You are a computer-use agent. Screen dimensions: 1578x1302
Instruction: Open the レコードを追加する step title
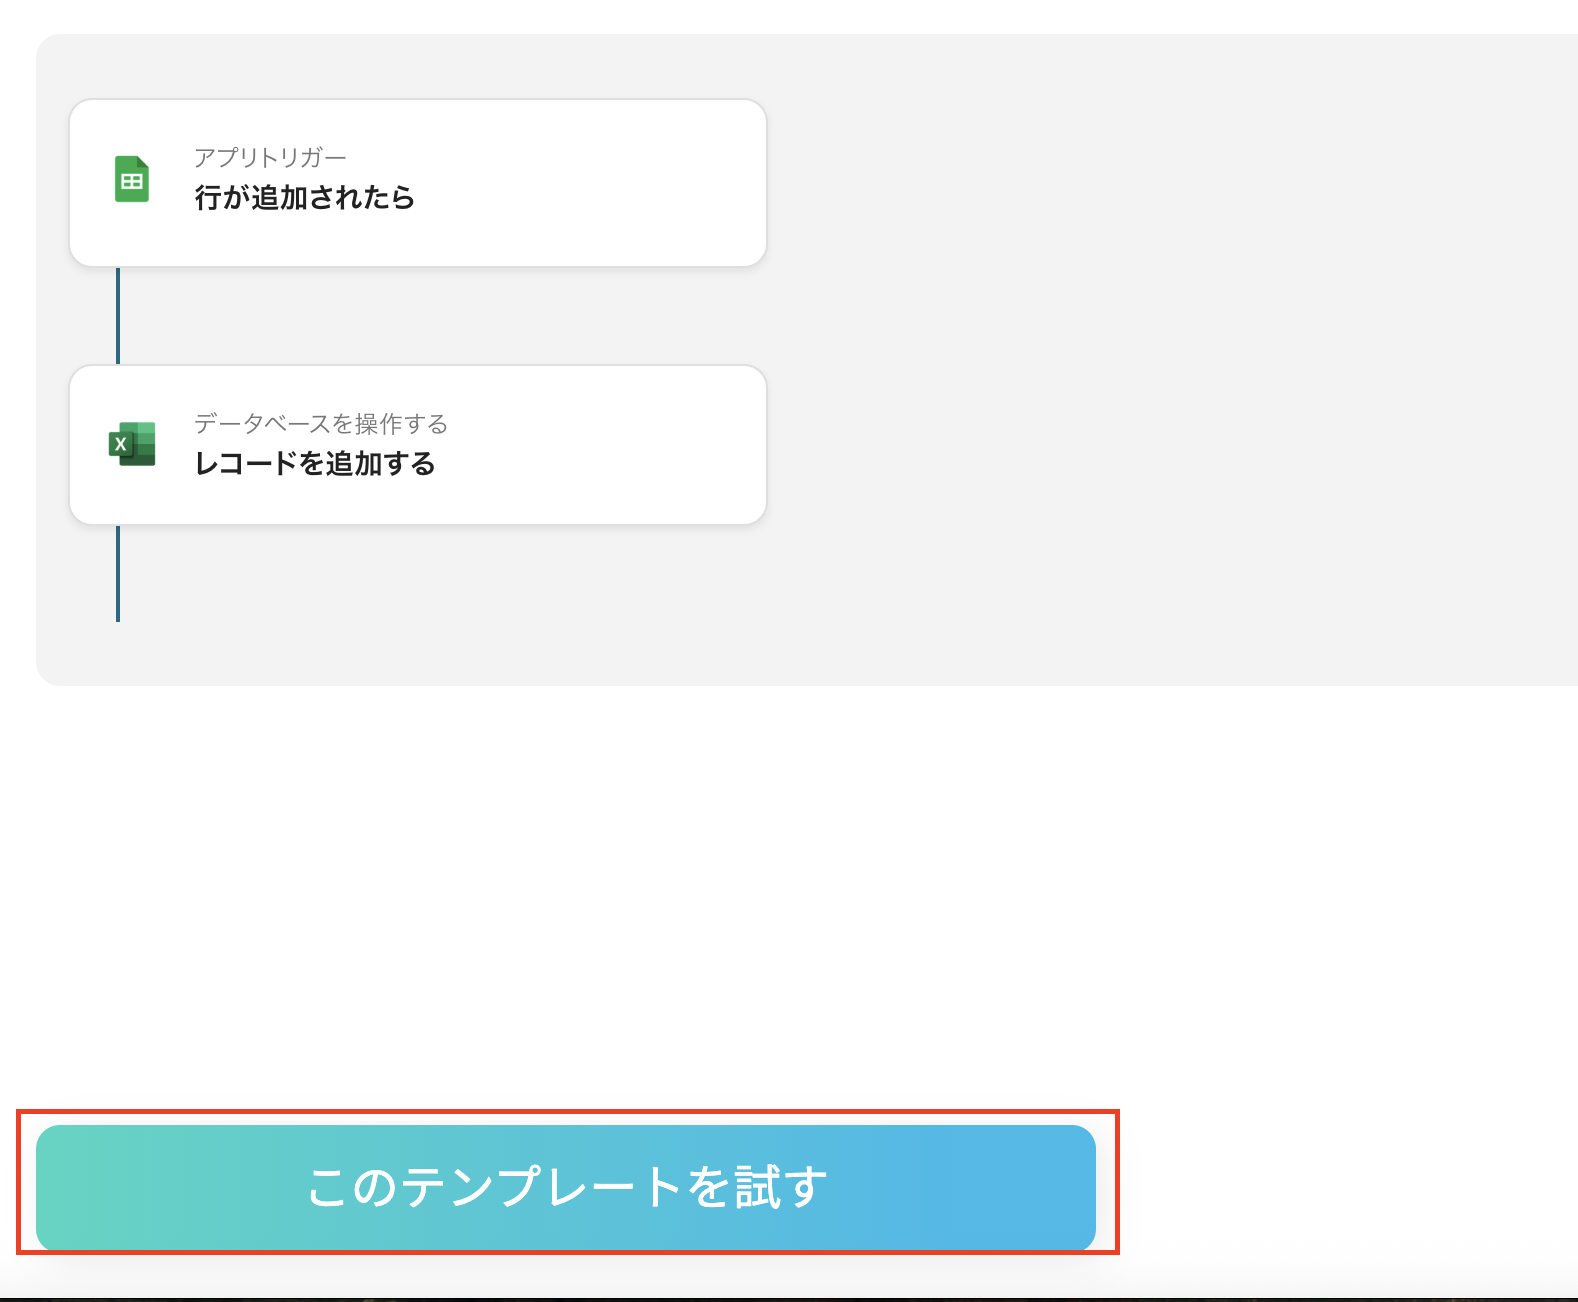coord(315,464)
